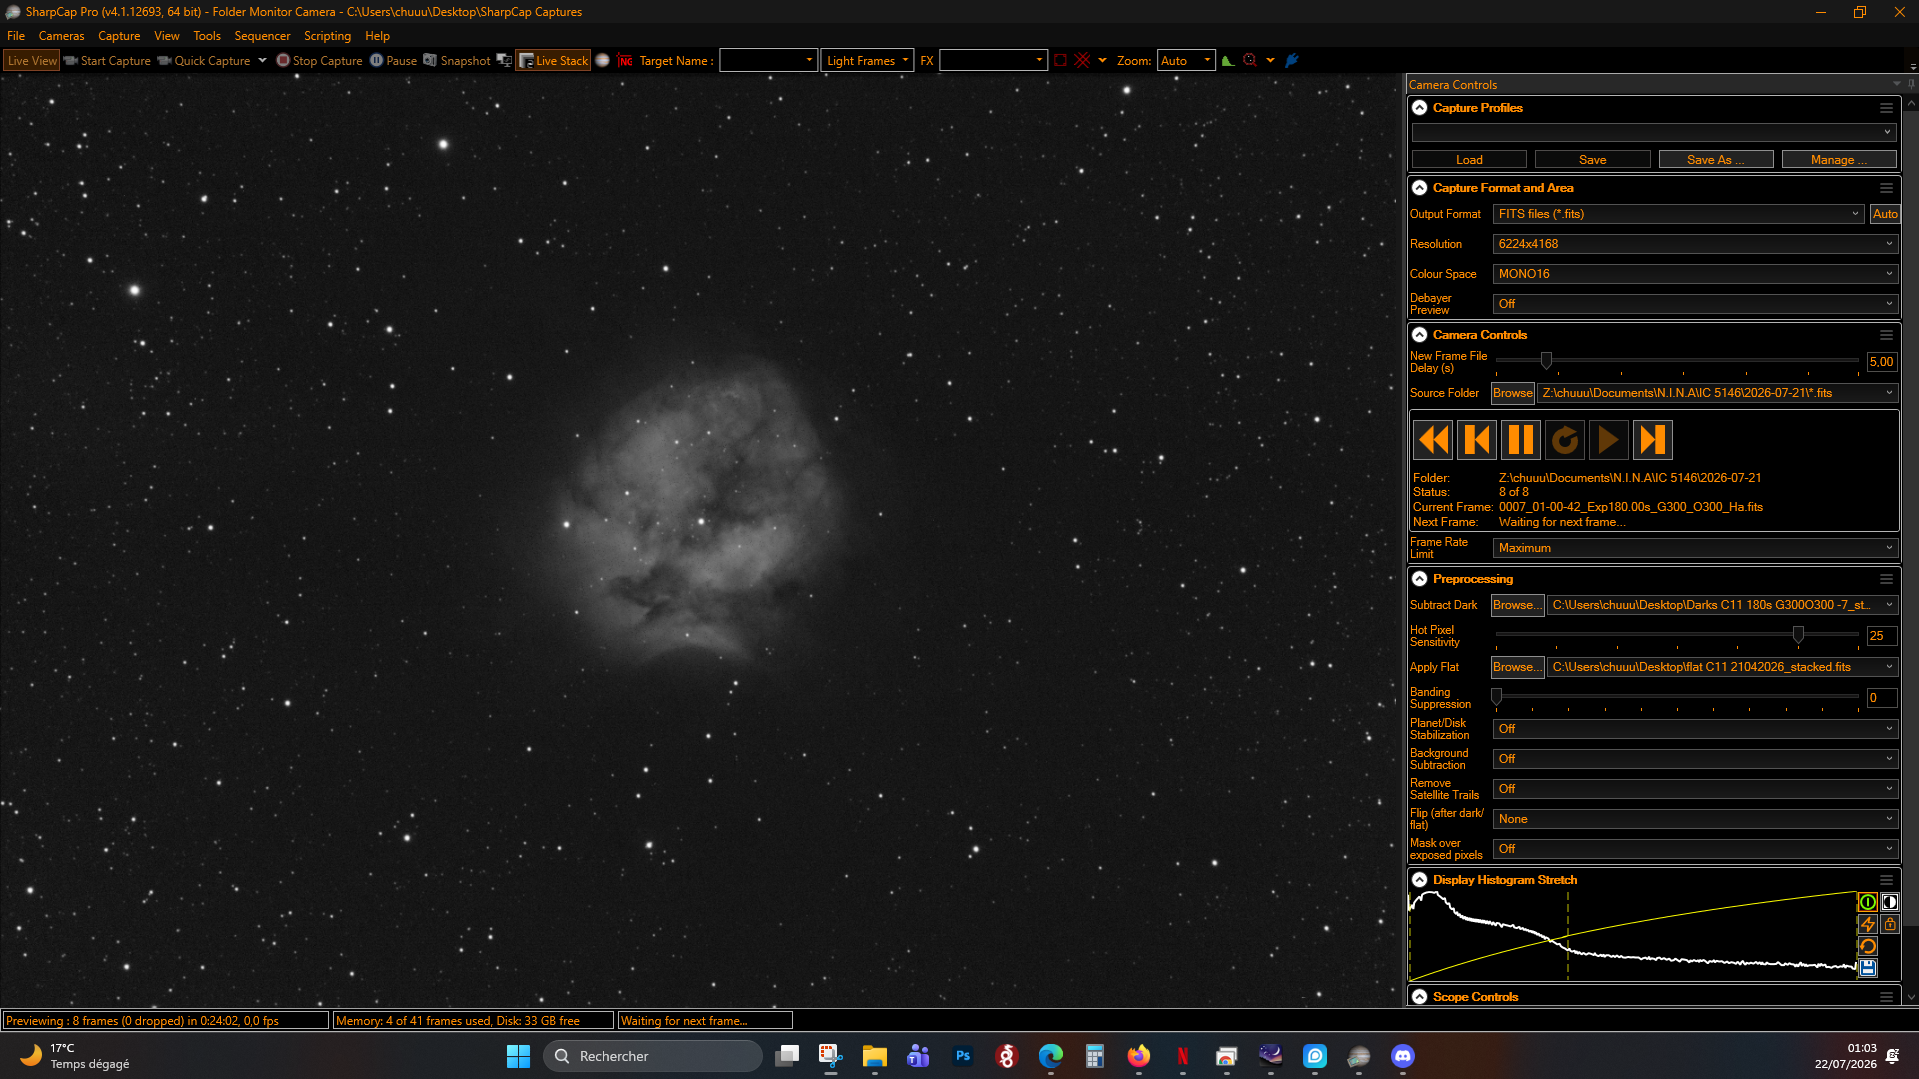Toggle the black-white invert display icon
1919x1079 pixels.
1889,902
